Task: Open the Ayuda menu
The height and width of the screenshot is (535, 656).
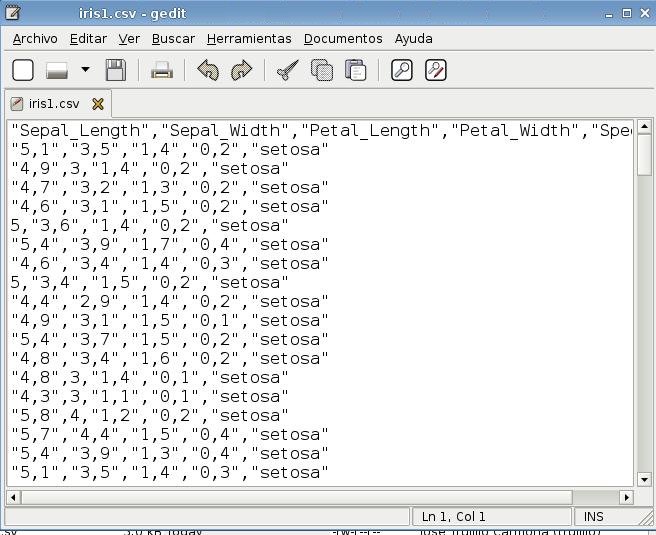Action: (413, 38)
